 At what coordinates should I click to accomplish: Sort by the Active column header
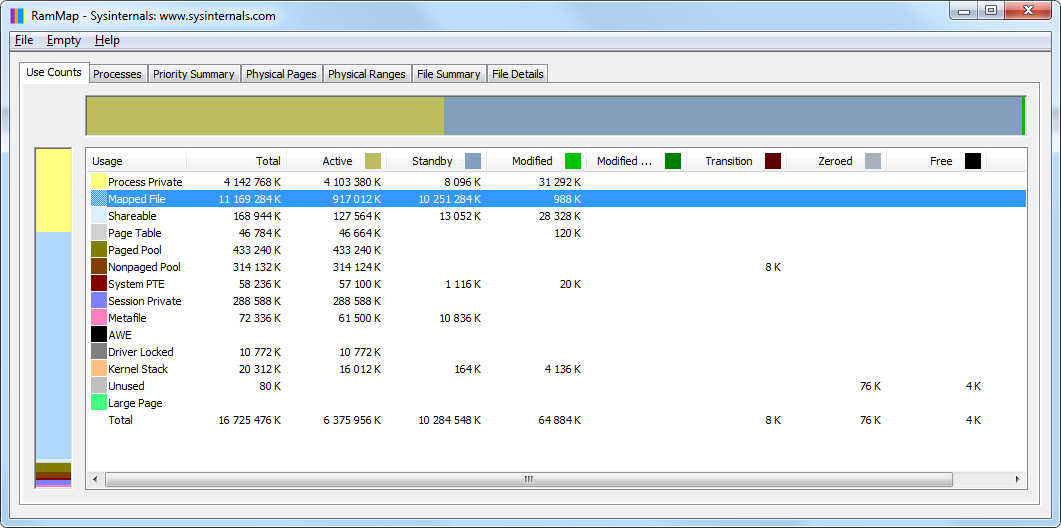tap(336, 161)
